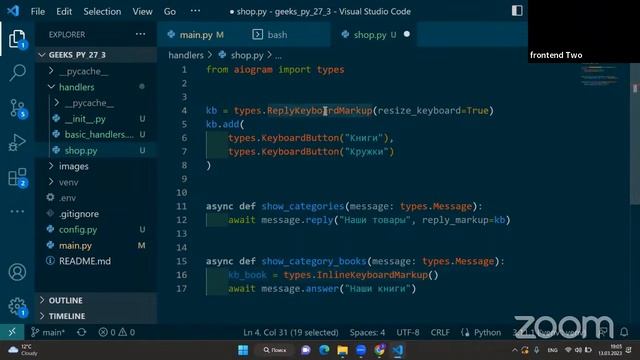Image resolution: width=640 pixels, height=360 pixels.
Task: Click line number 11 in gutter
Action: pyautogui.click(x=181, y=206)
